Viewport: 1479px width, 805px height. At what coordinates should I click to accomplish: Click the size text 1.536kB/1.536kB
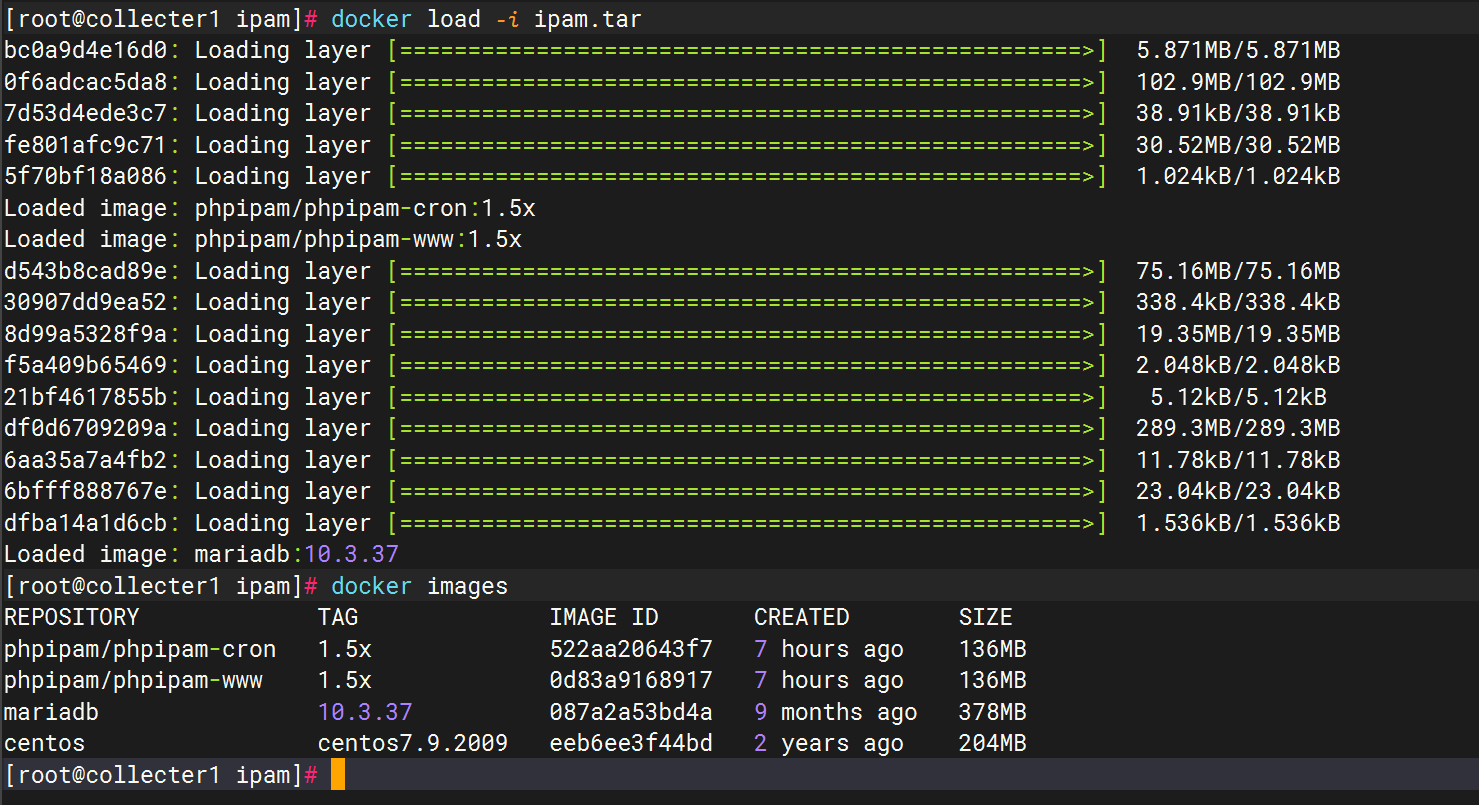click(1238, 523)
